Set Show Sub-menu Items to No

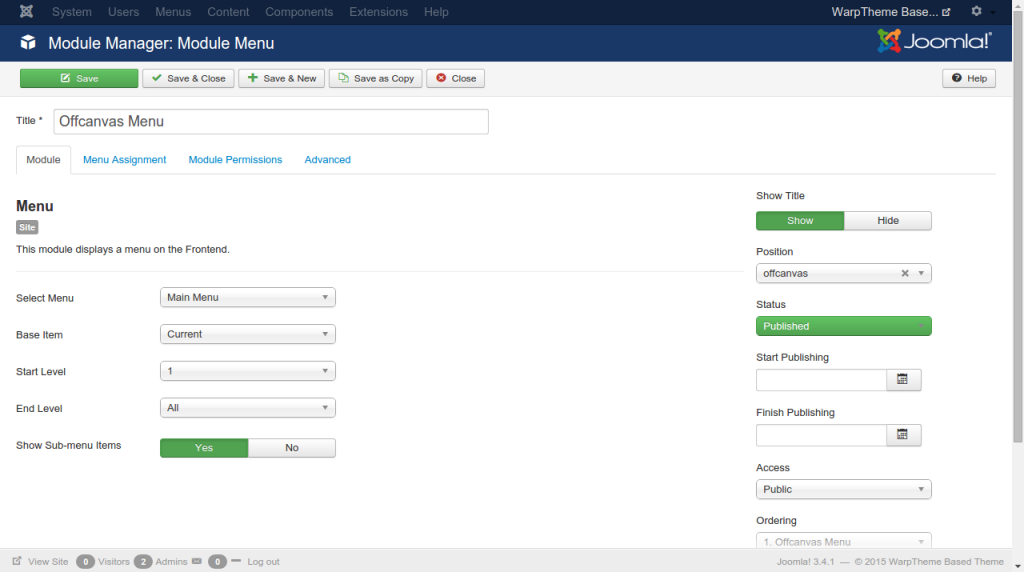tap(291, 448)
